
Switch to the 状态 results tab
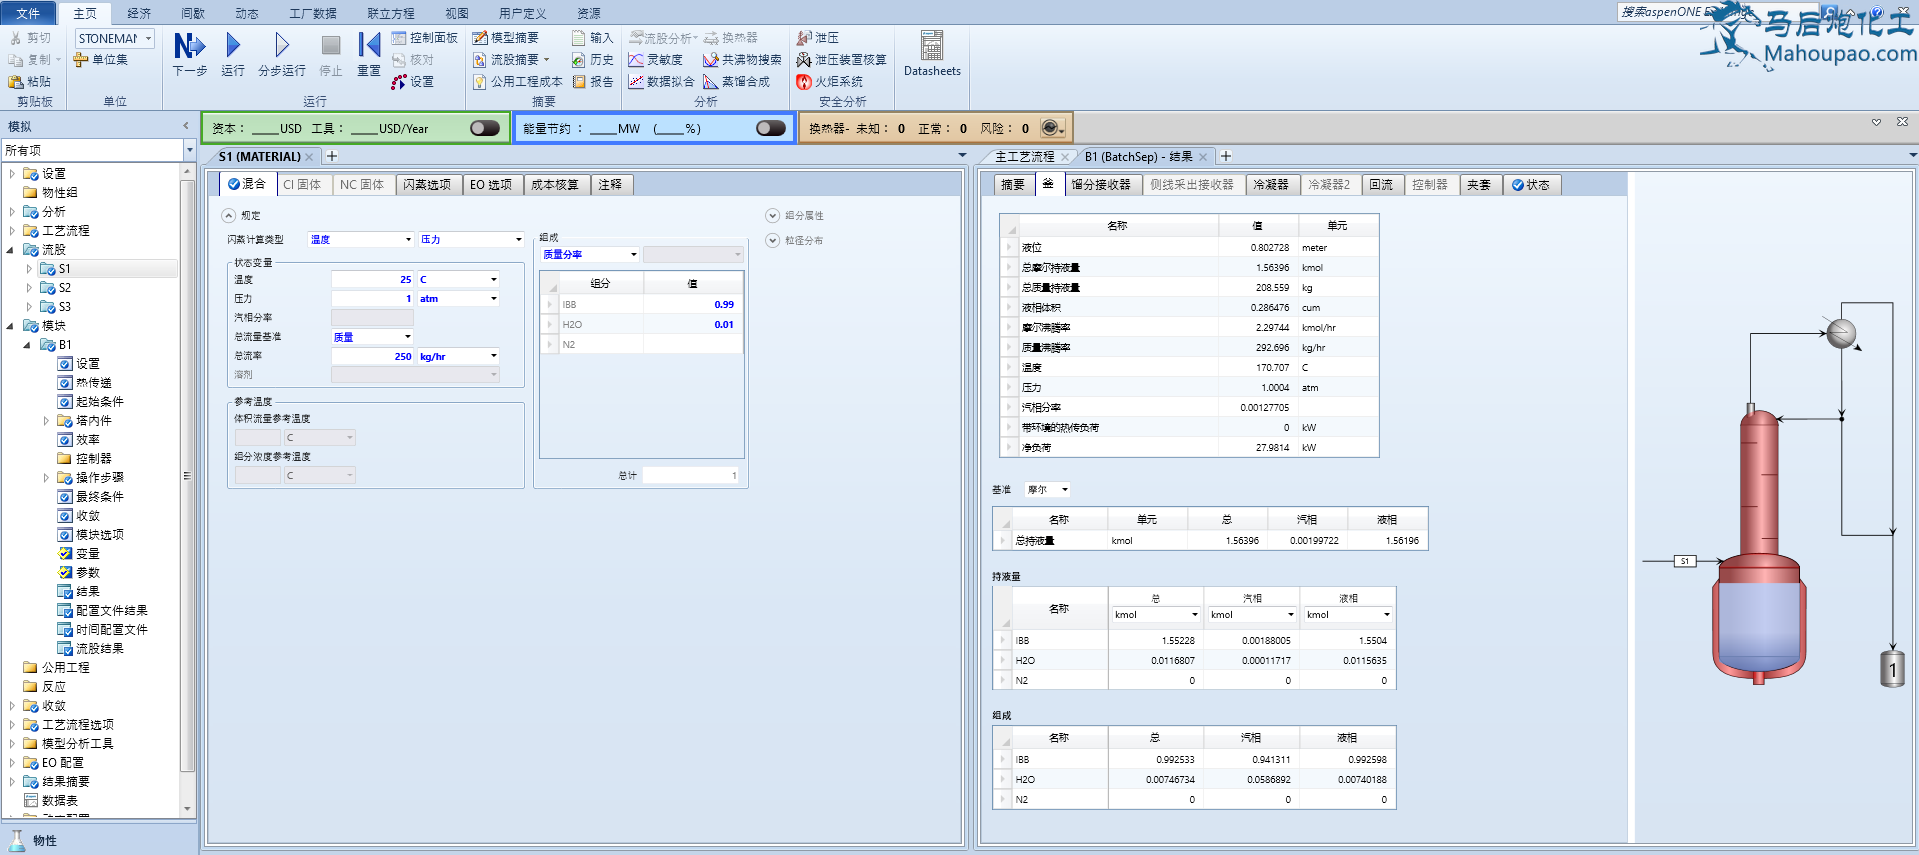click(x=1530, y=184)
